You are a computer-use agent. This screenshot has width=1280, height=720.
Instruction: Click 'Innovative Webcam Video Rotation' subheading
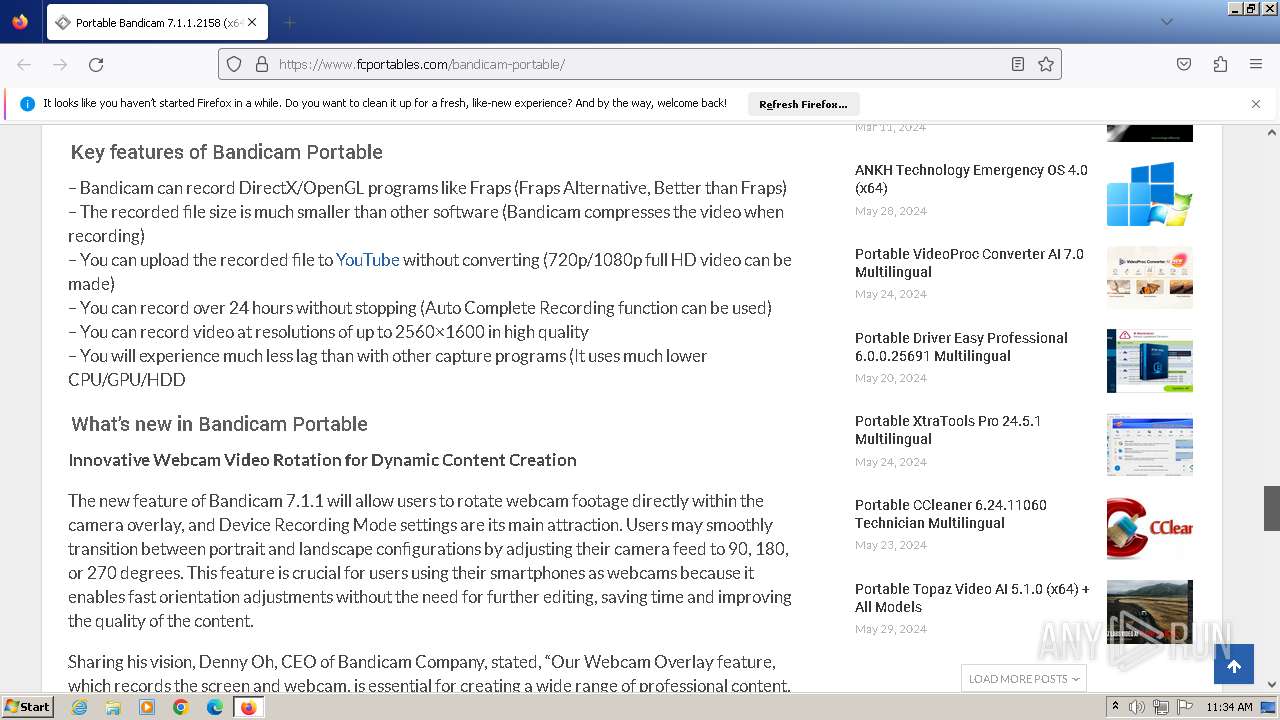click(322, 460)
